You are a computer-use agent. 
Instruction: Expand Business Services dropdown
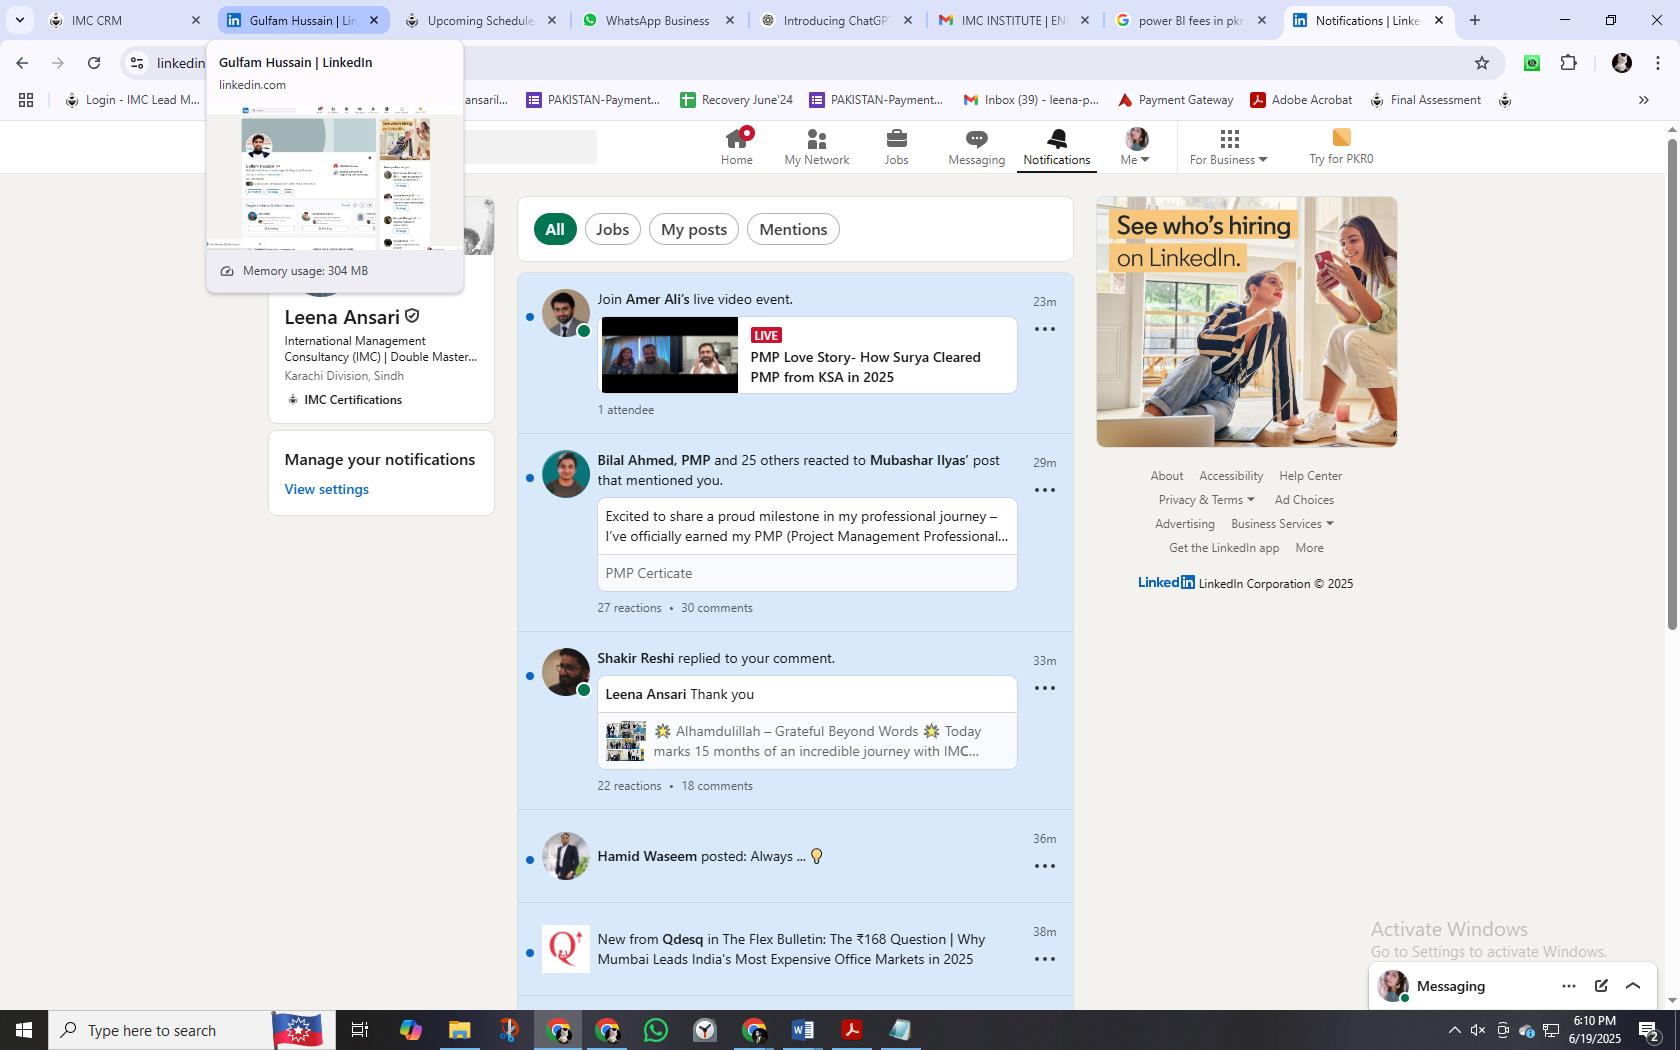(1282, 524)
